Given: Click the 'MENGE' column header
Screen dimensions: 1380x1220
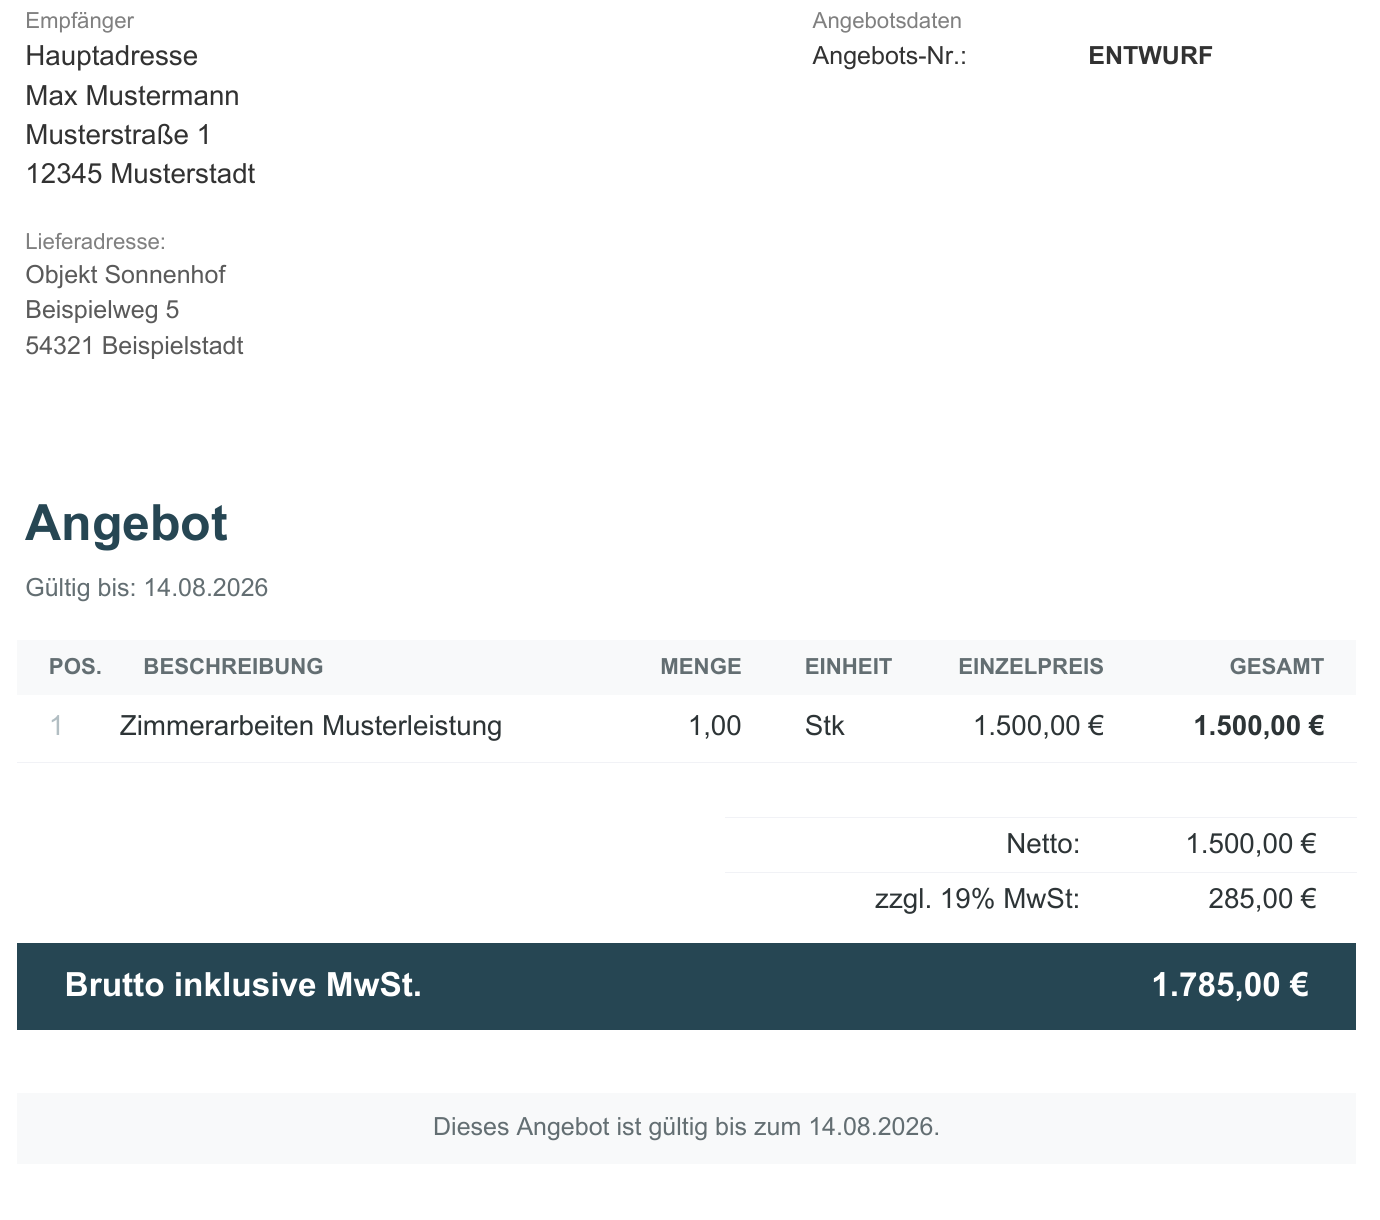Looking at the screenshot, I should (701, 667).
